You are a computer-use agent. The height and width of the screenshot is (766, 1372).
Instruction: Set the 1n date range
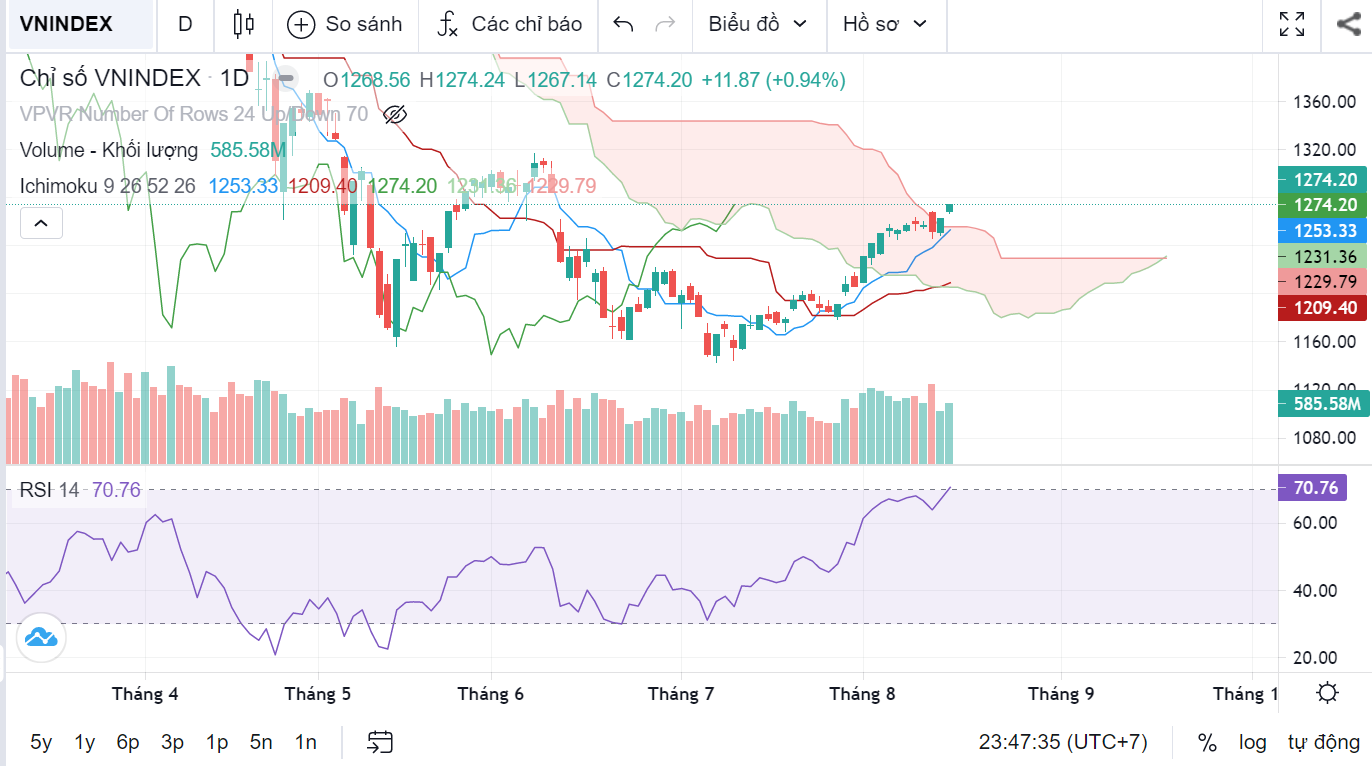point(305,742)
